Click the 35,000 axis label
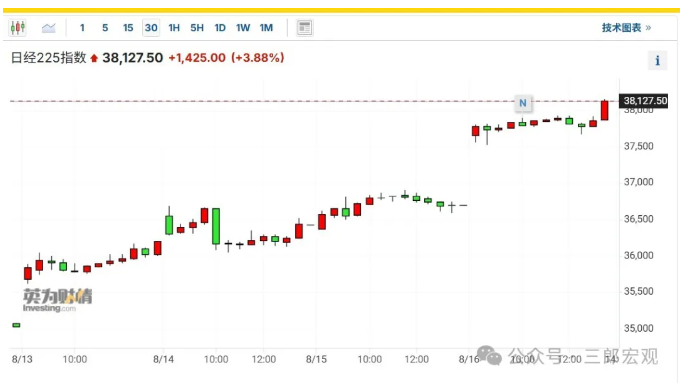Screen dimensions: 684x392 coord(639,328)
